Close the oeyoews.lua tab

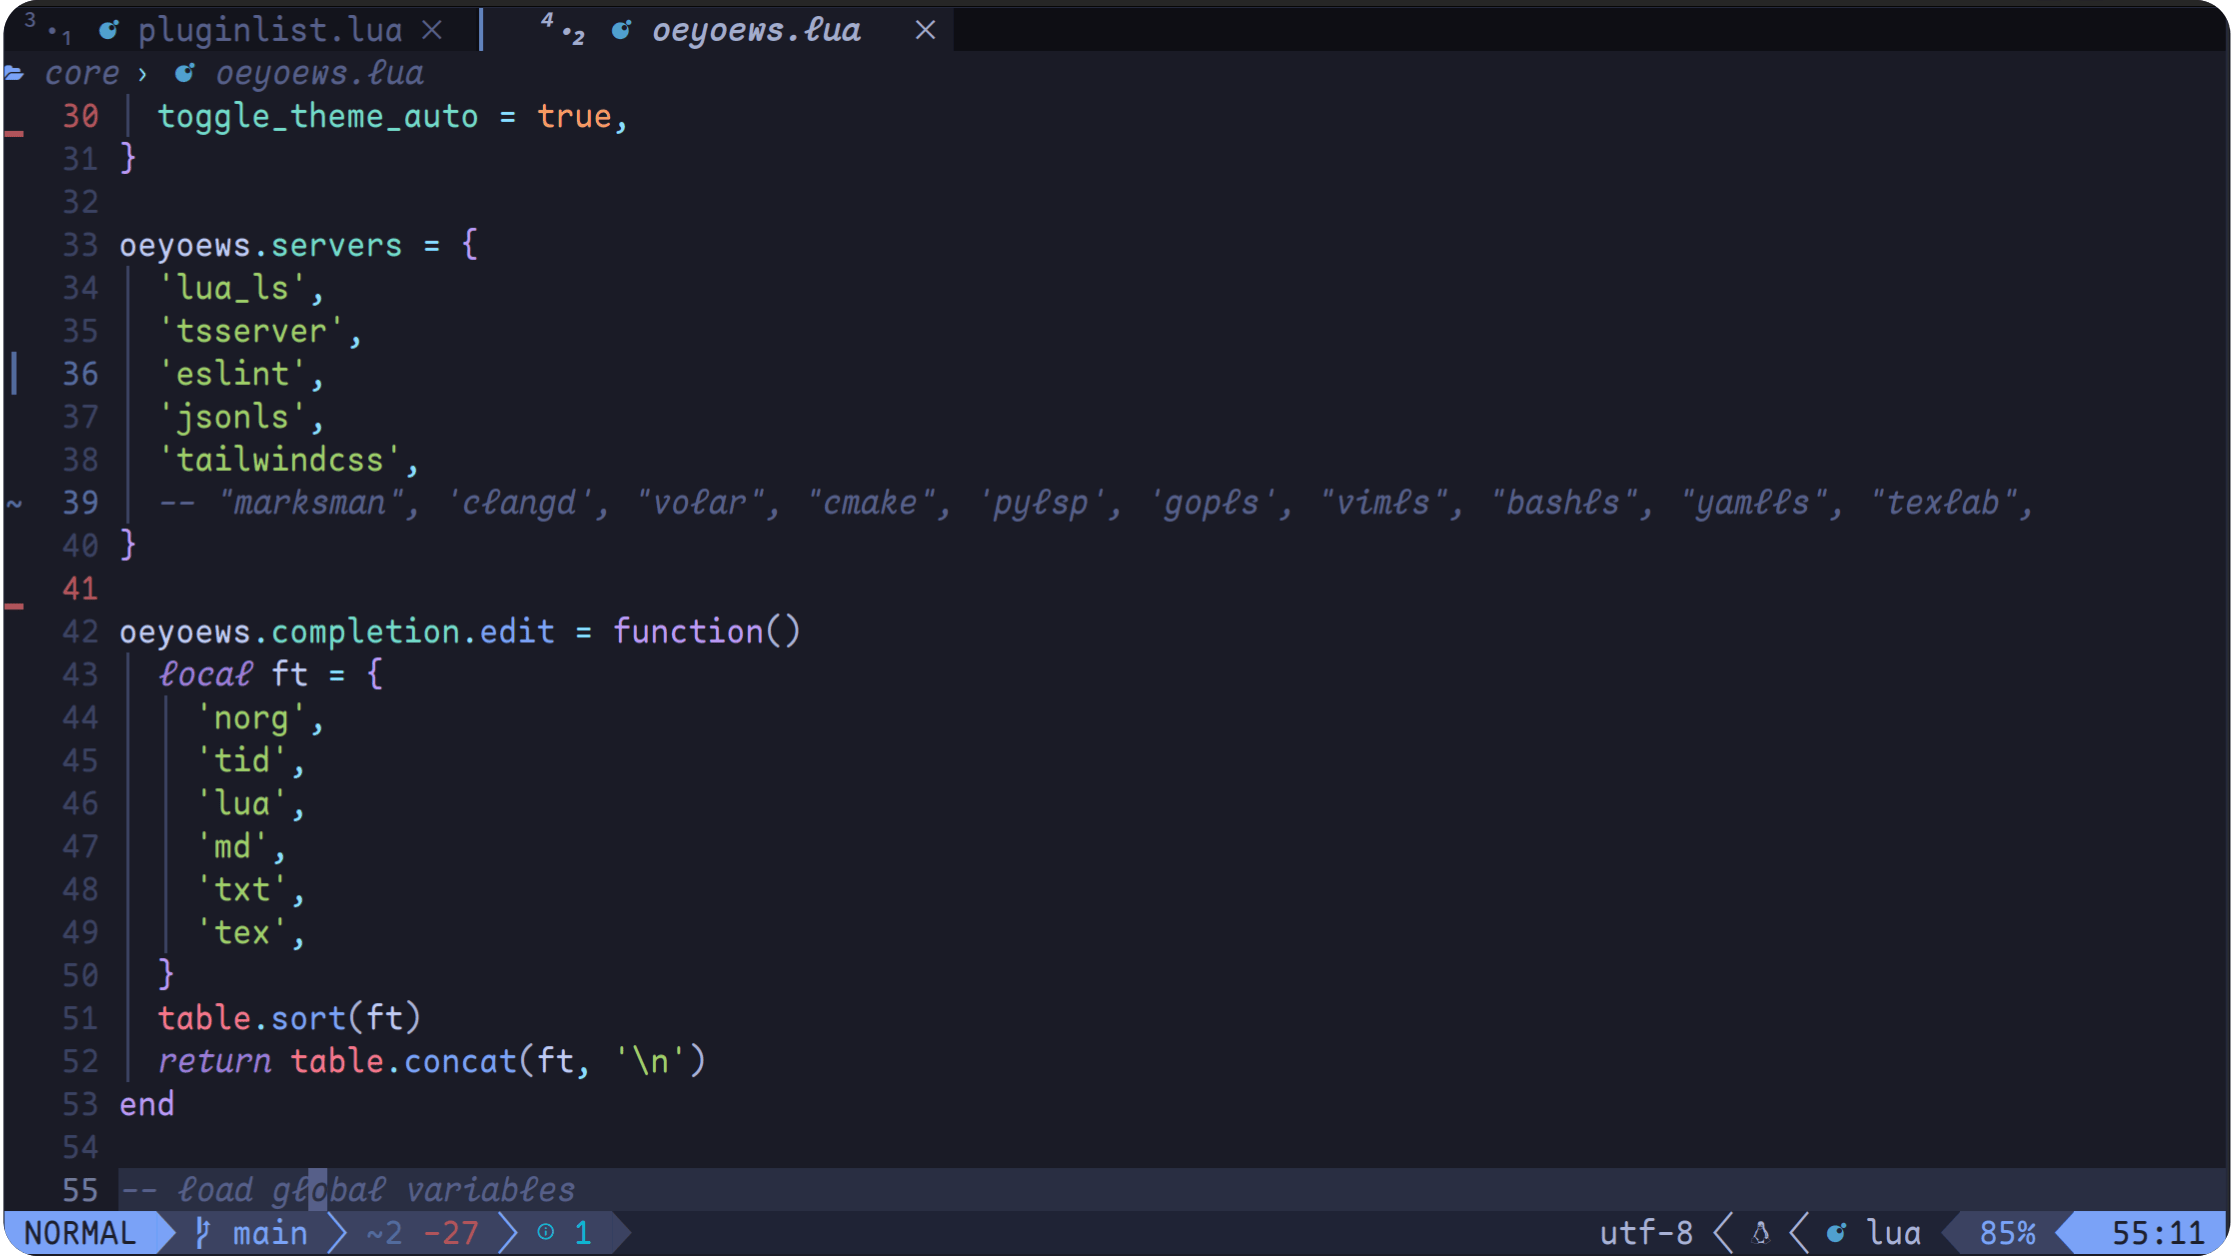point(925,31)
